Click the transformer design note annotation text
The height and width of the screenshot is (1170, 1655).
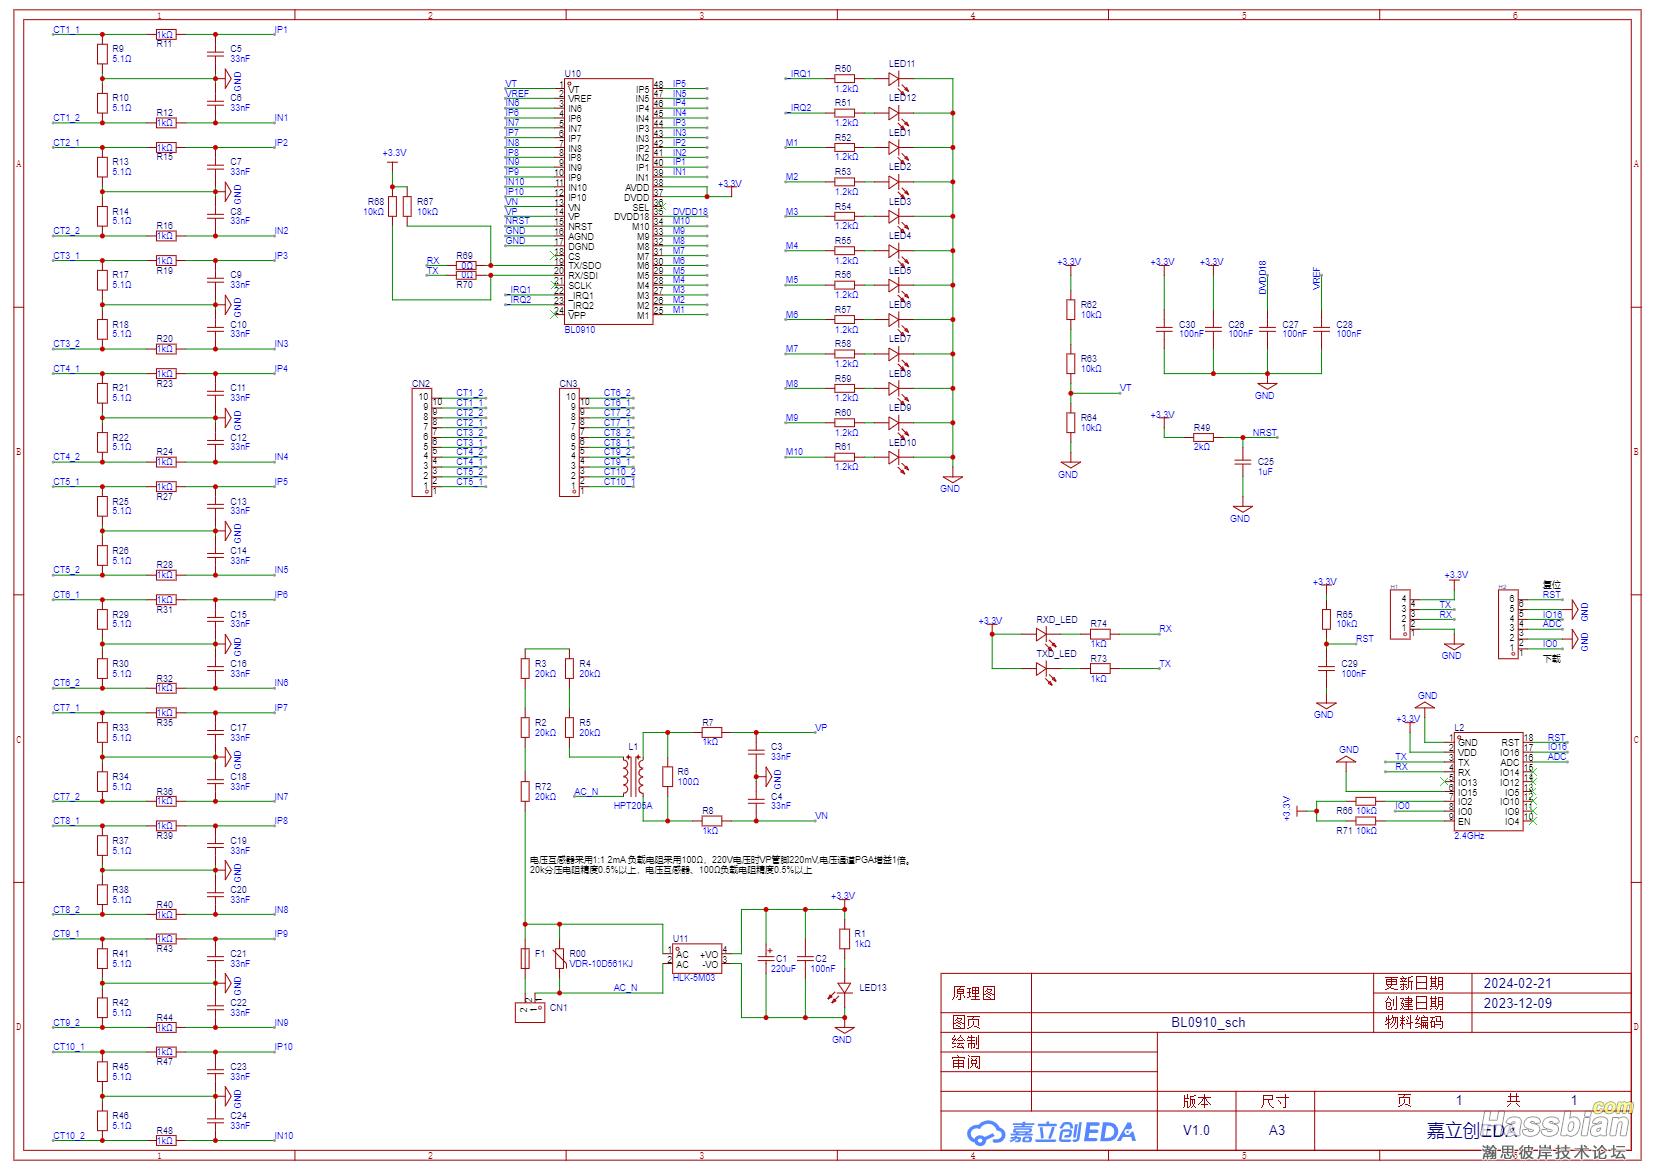[x=719, y=864]
